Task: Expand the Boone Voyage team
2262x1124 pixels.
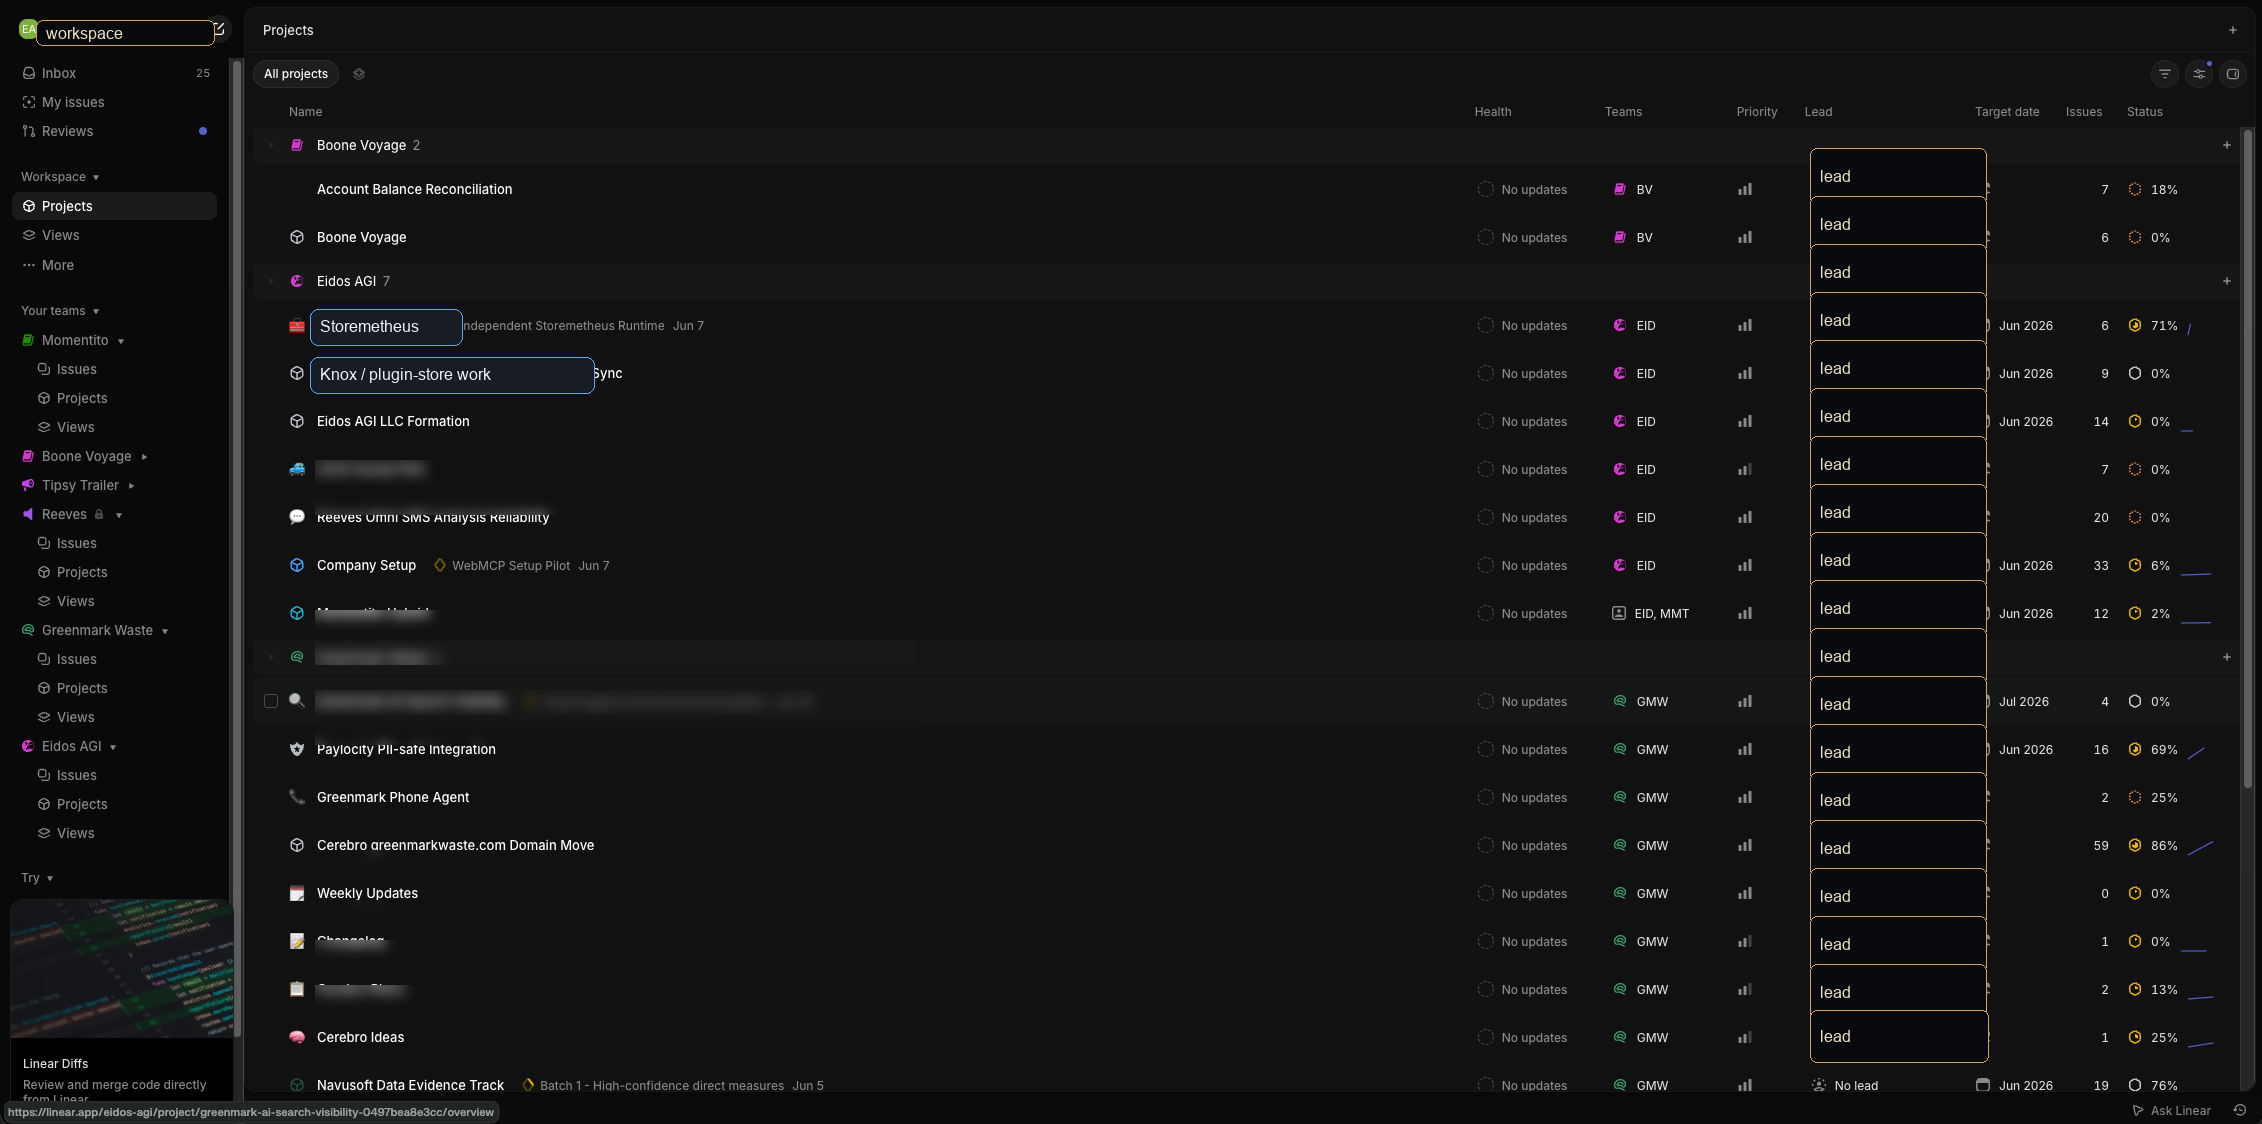Action: click(x=144, y=457)
